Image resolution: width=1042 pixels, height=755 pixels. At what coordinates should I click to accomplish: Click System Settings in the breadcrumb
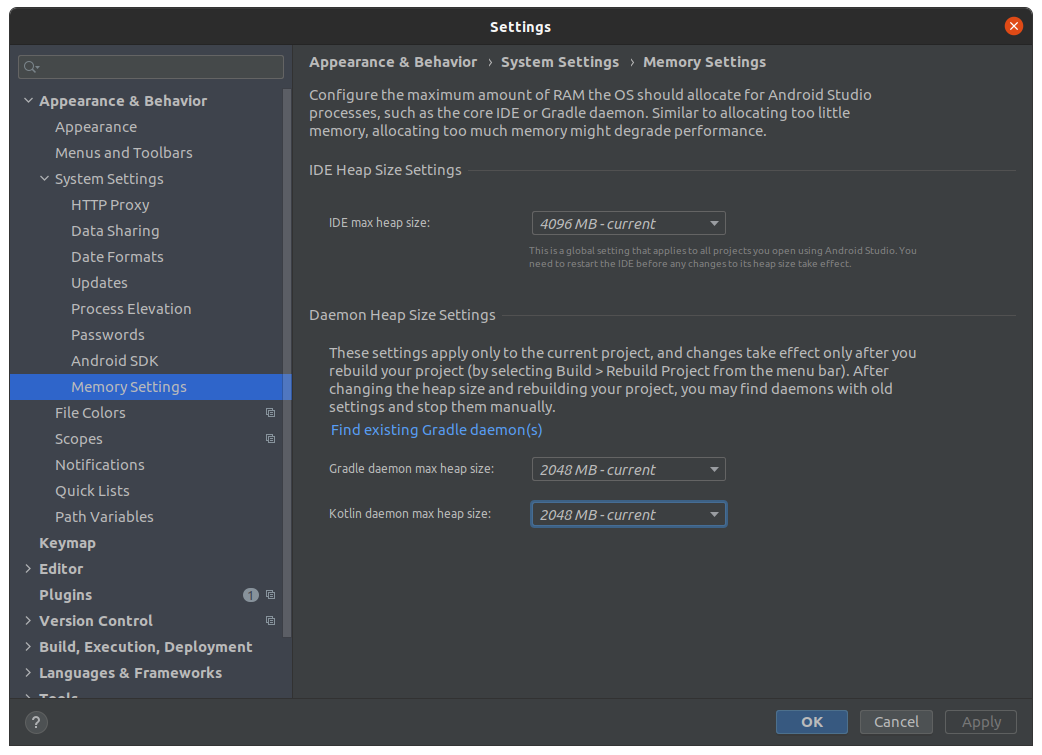pos(560,62)
